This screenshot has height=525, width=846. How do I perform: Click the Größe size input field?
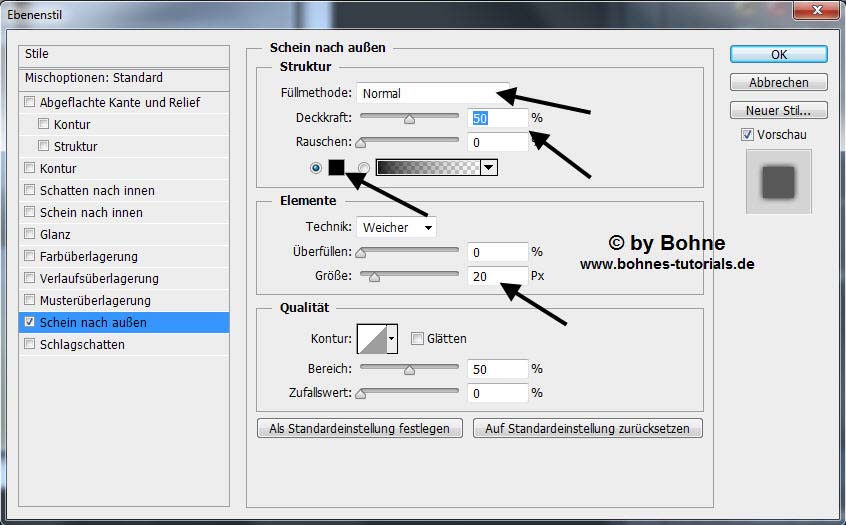point(496,276)
